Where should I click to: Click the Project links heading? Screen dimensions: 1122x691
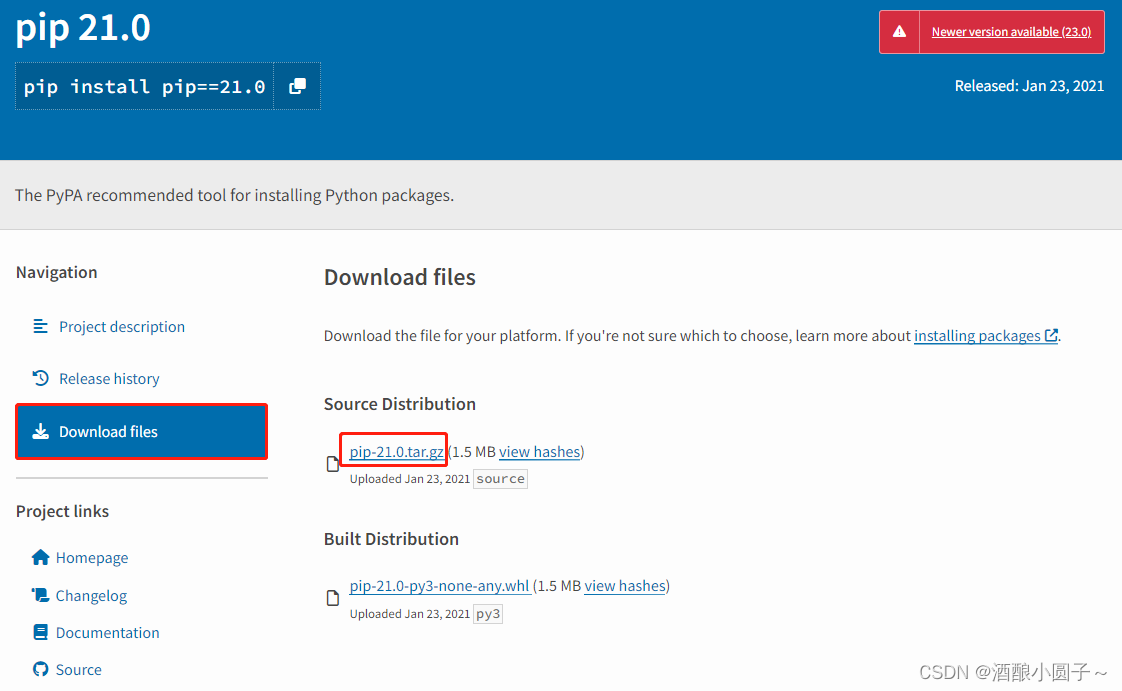[62, 511]
